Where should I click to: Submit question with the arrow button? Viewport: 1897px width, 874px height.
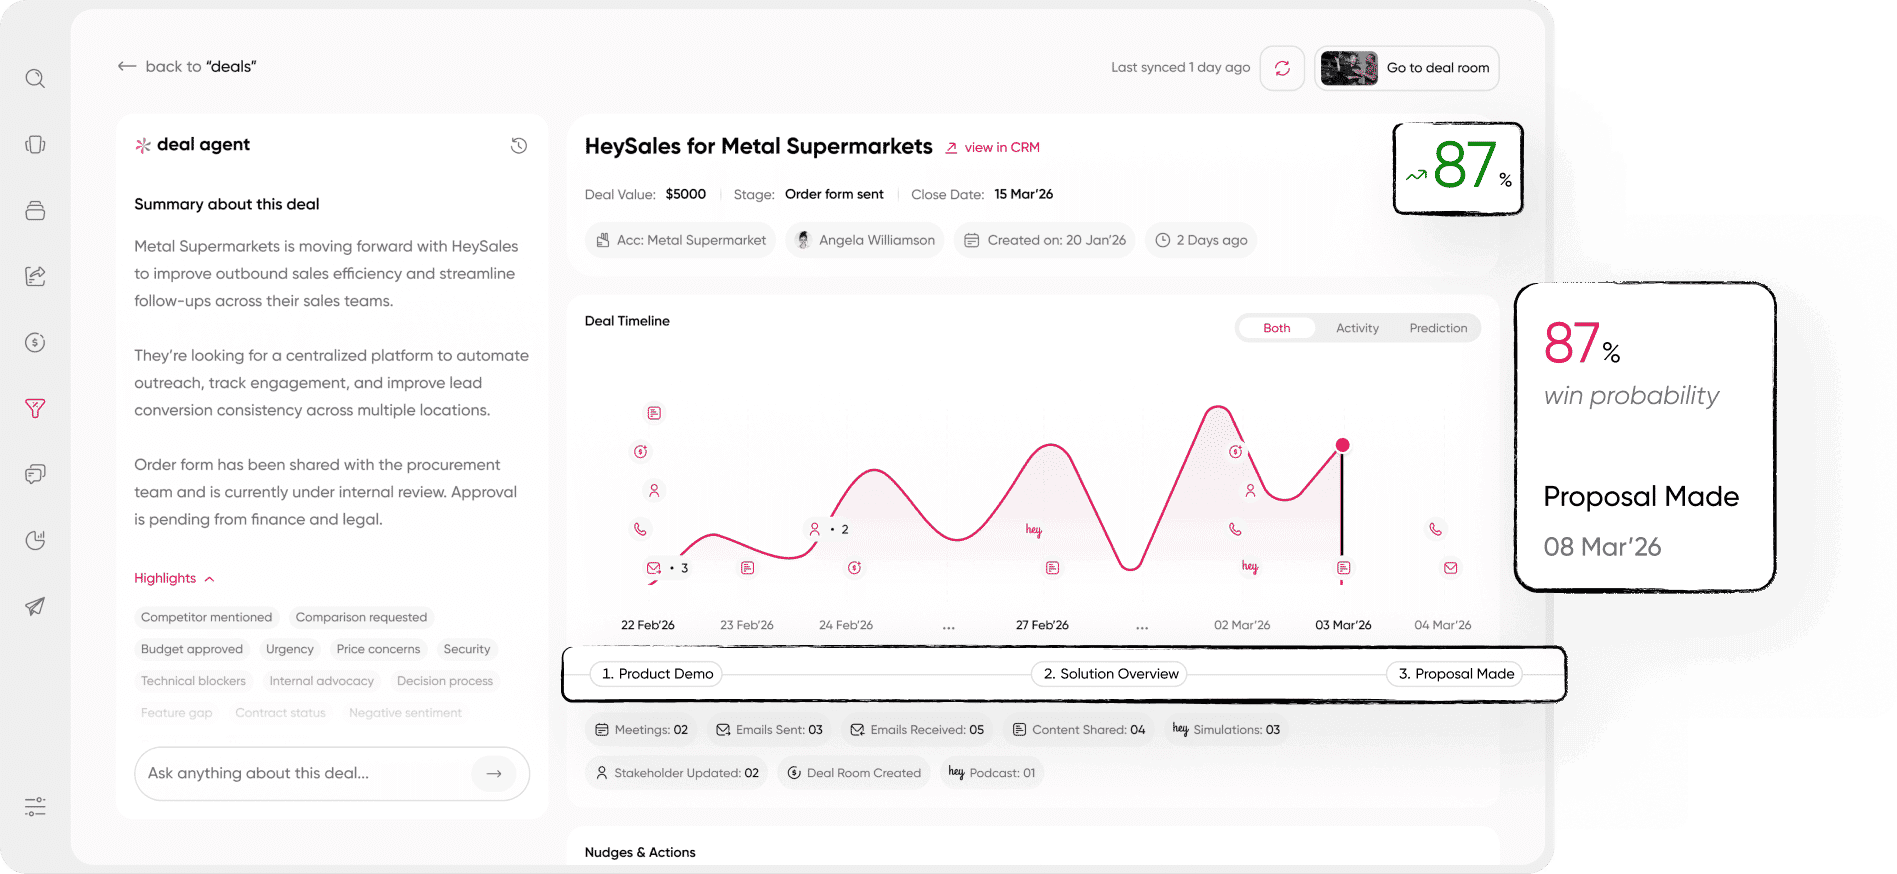coord(494,773)
